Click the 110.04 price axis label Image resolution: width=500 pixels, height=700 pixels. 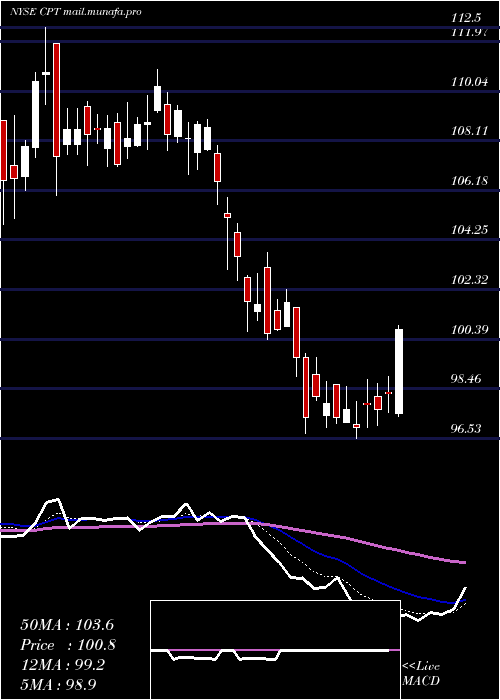point(470,81)
